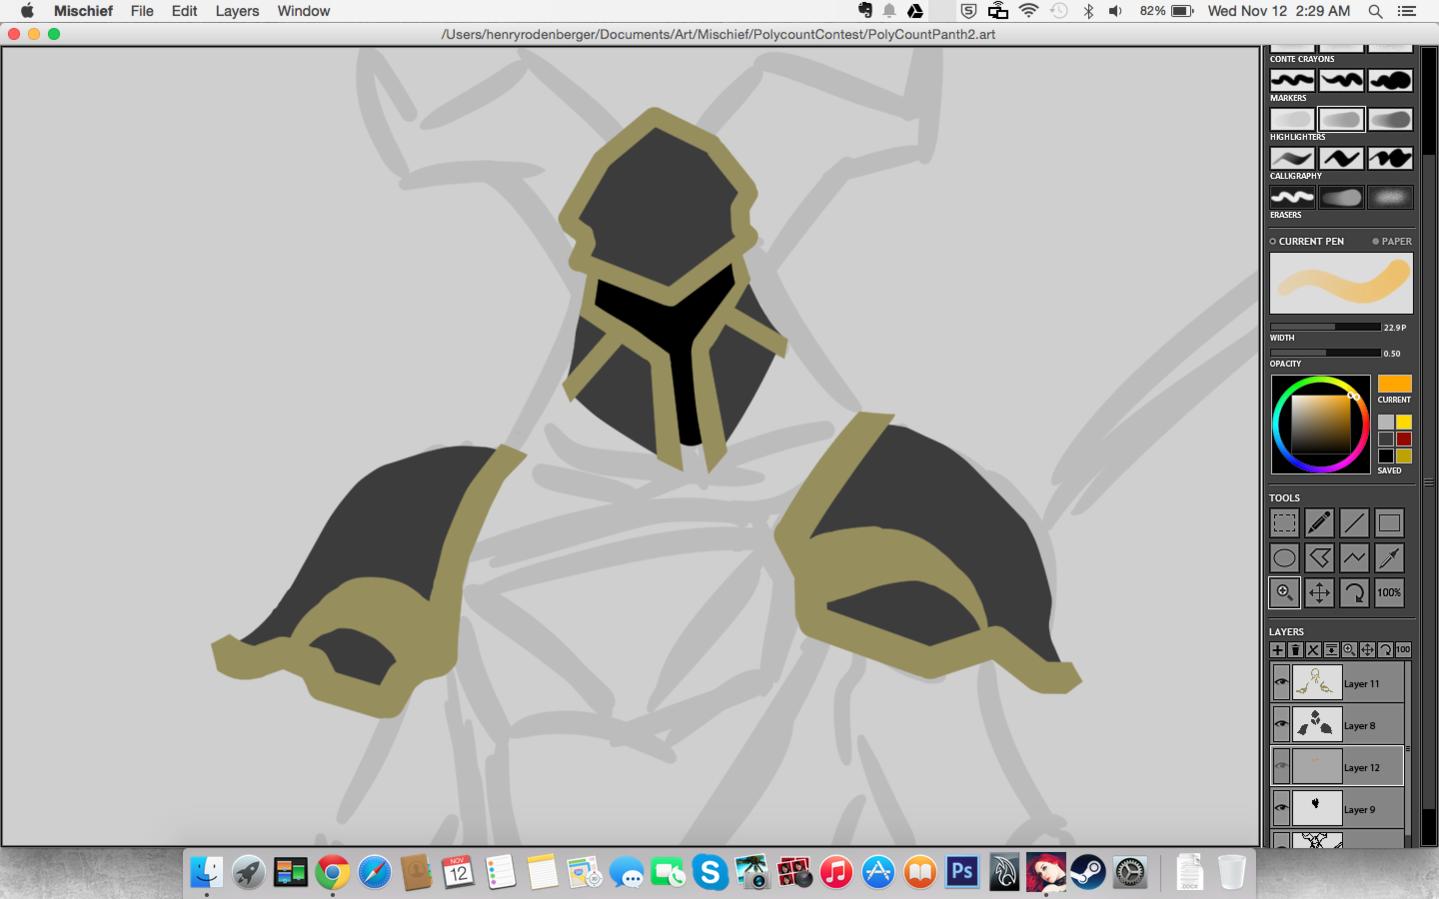Select the Eyedropper color picker tool

[x=1389, y=558]
